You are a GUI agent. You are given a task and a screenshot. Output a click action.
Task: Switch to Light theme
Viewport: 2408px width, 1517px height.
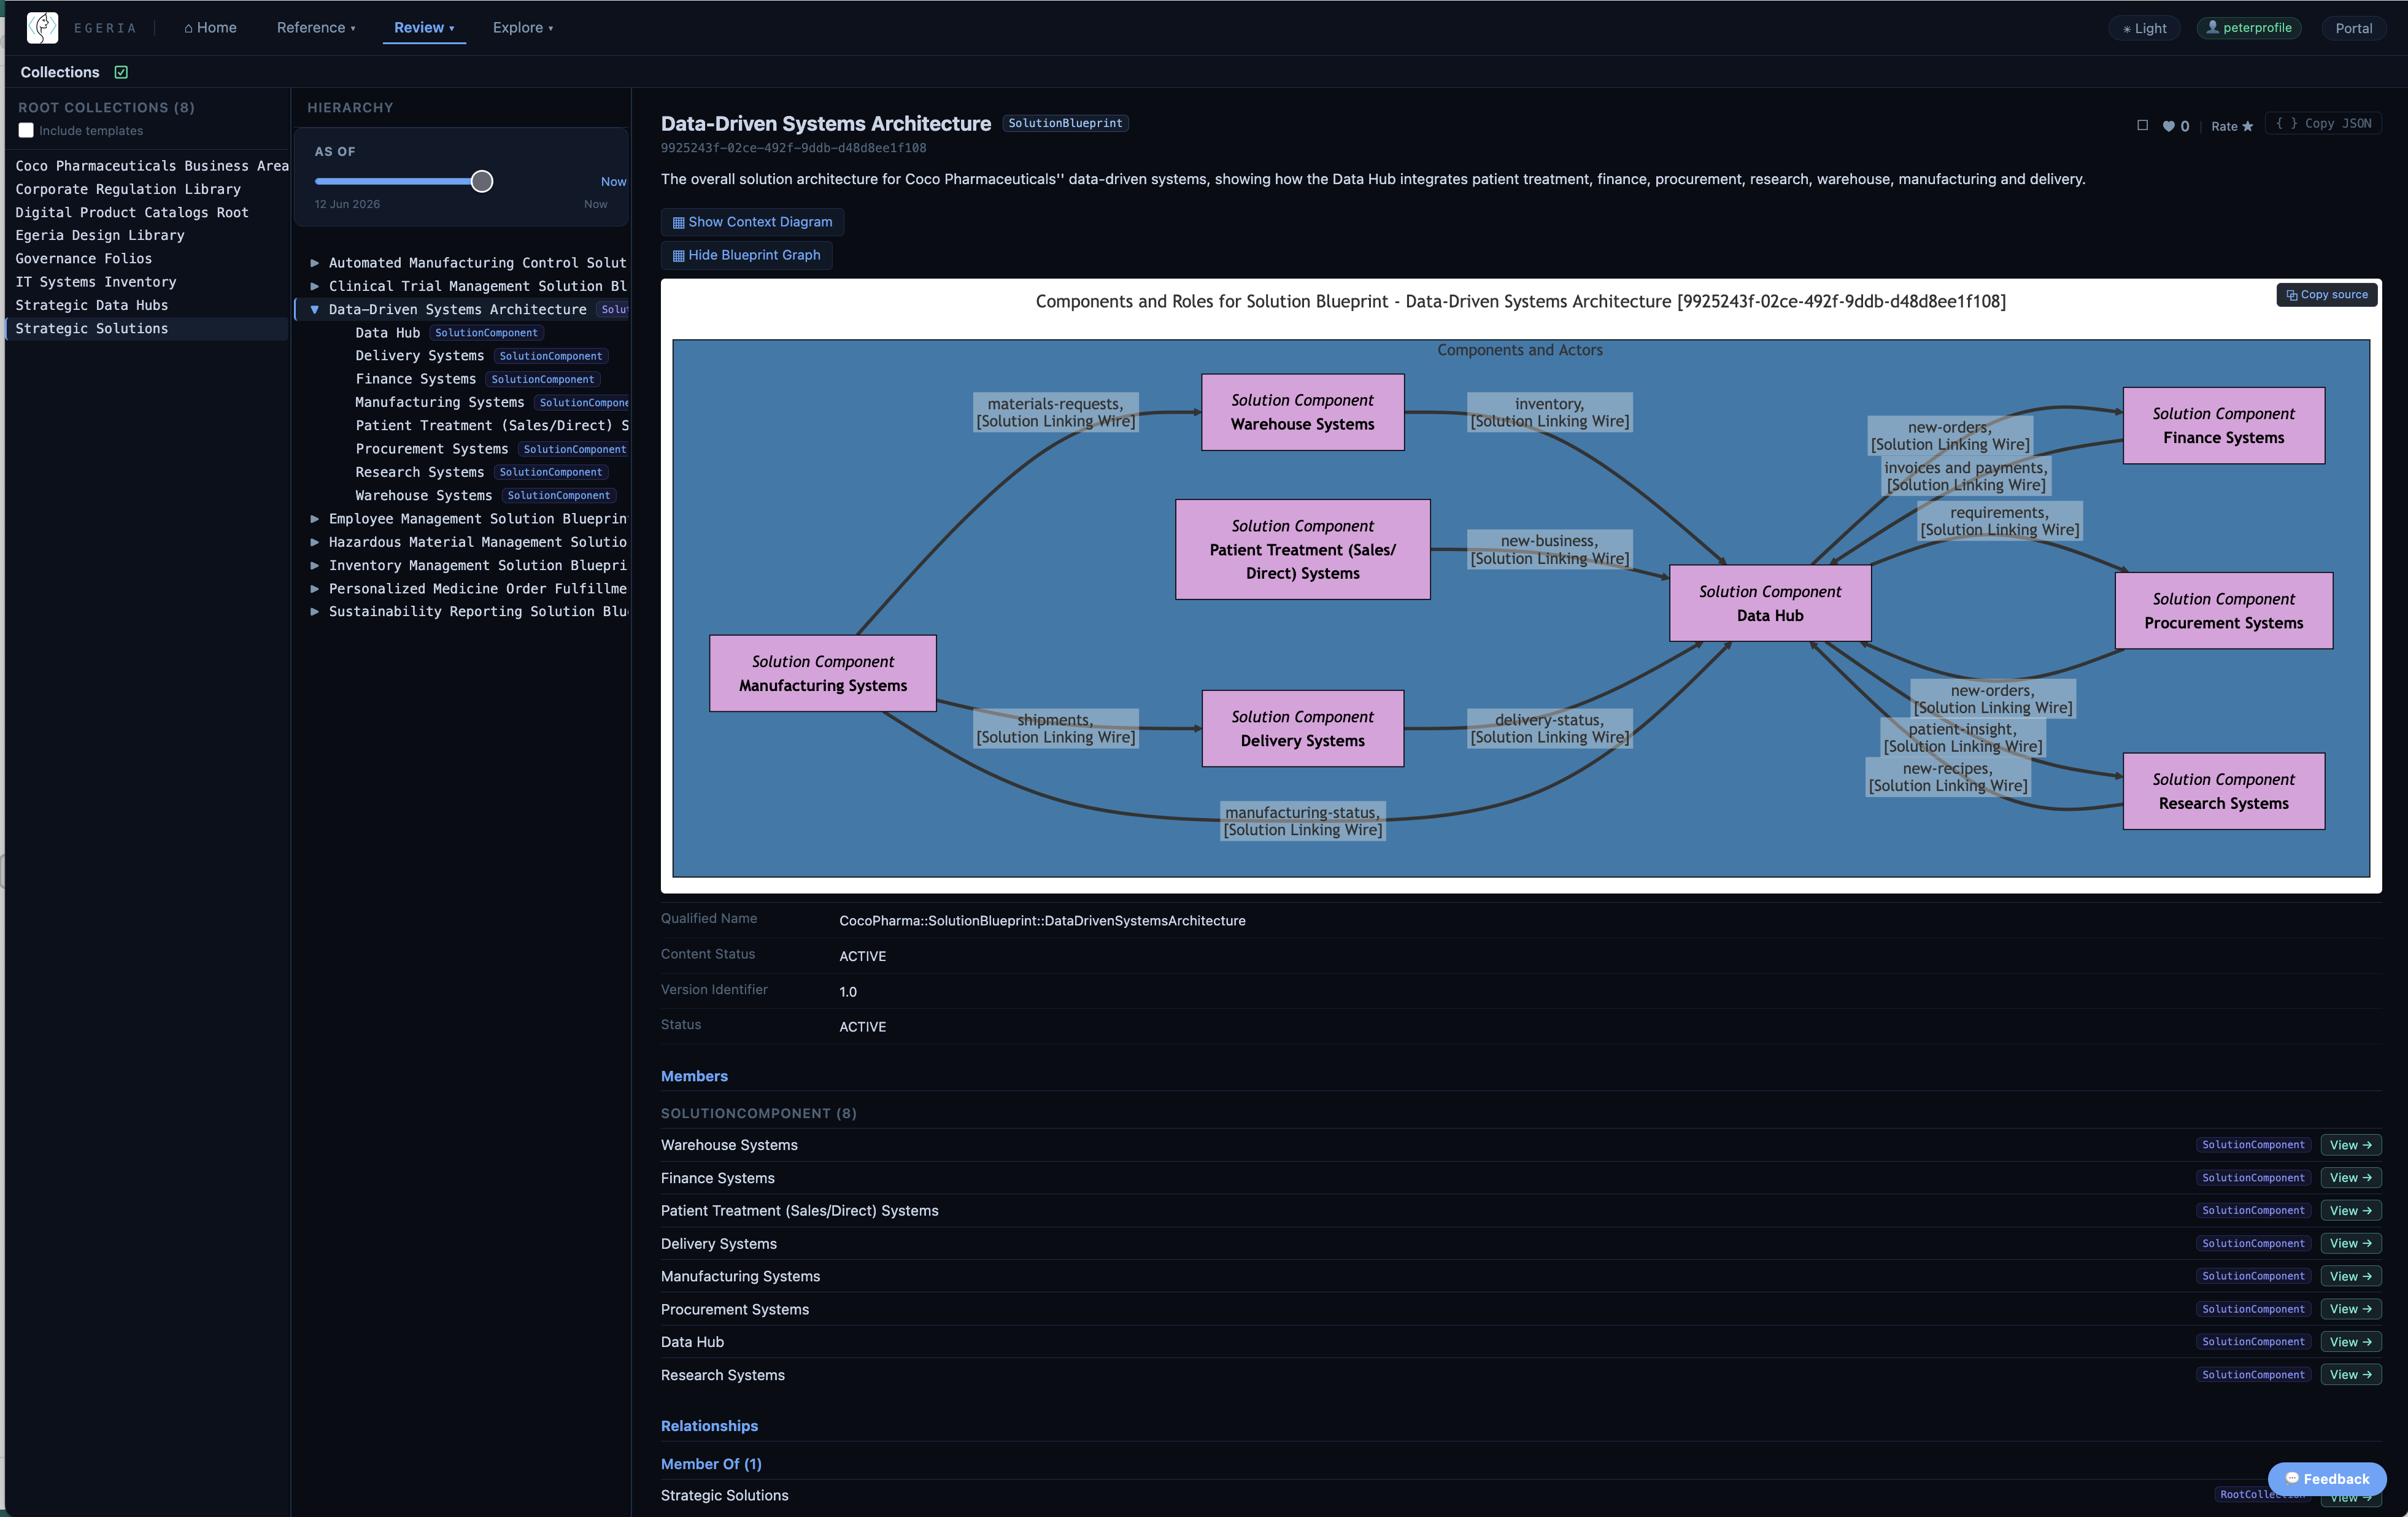(2144, 28)
